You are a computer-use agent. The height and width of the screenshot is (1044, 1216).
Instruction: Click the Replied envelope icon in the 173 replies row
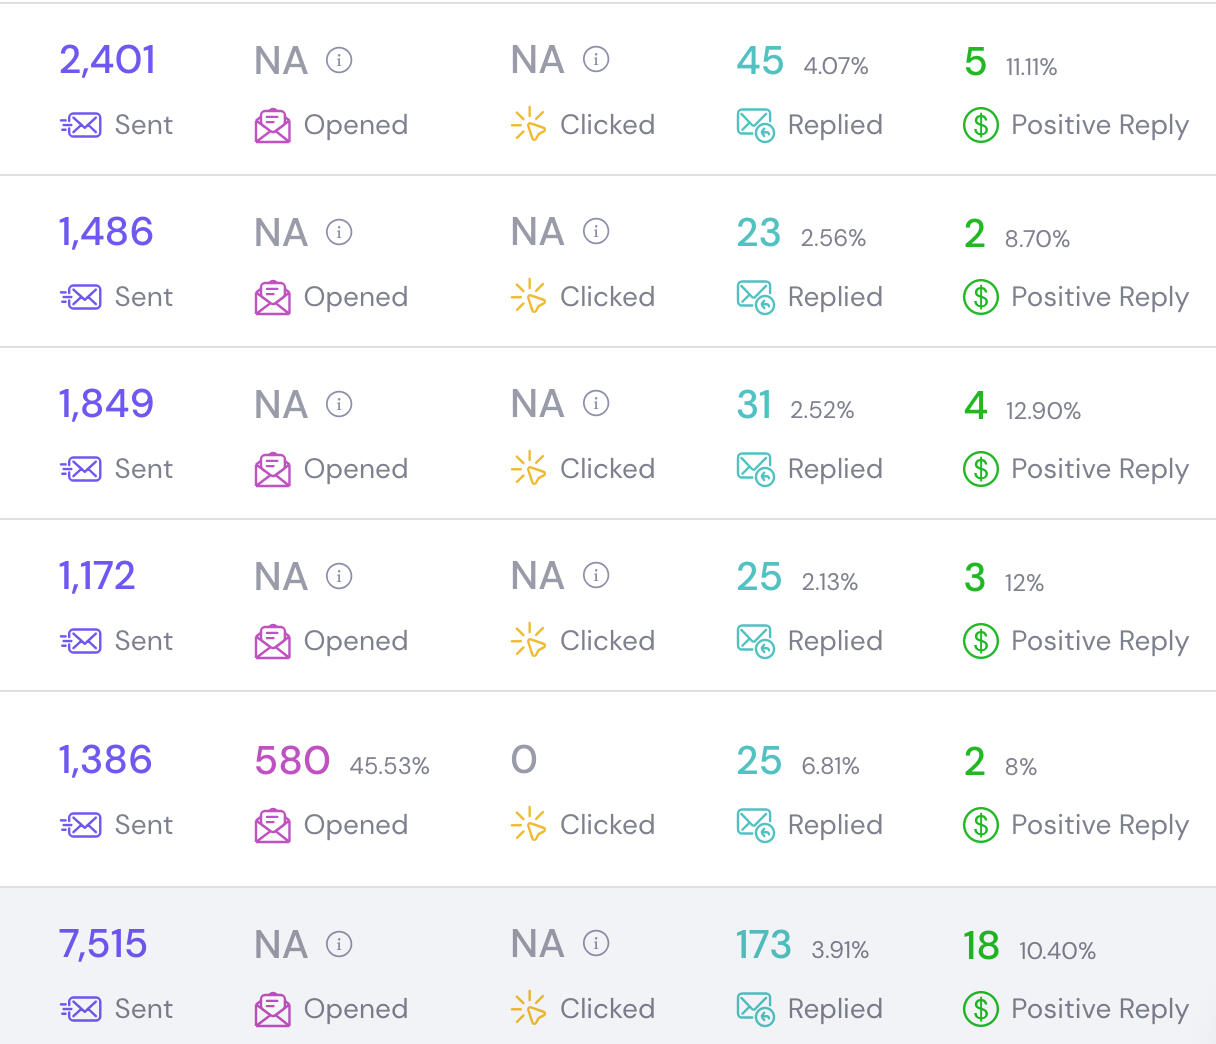(x=756, y=1009)
